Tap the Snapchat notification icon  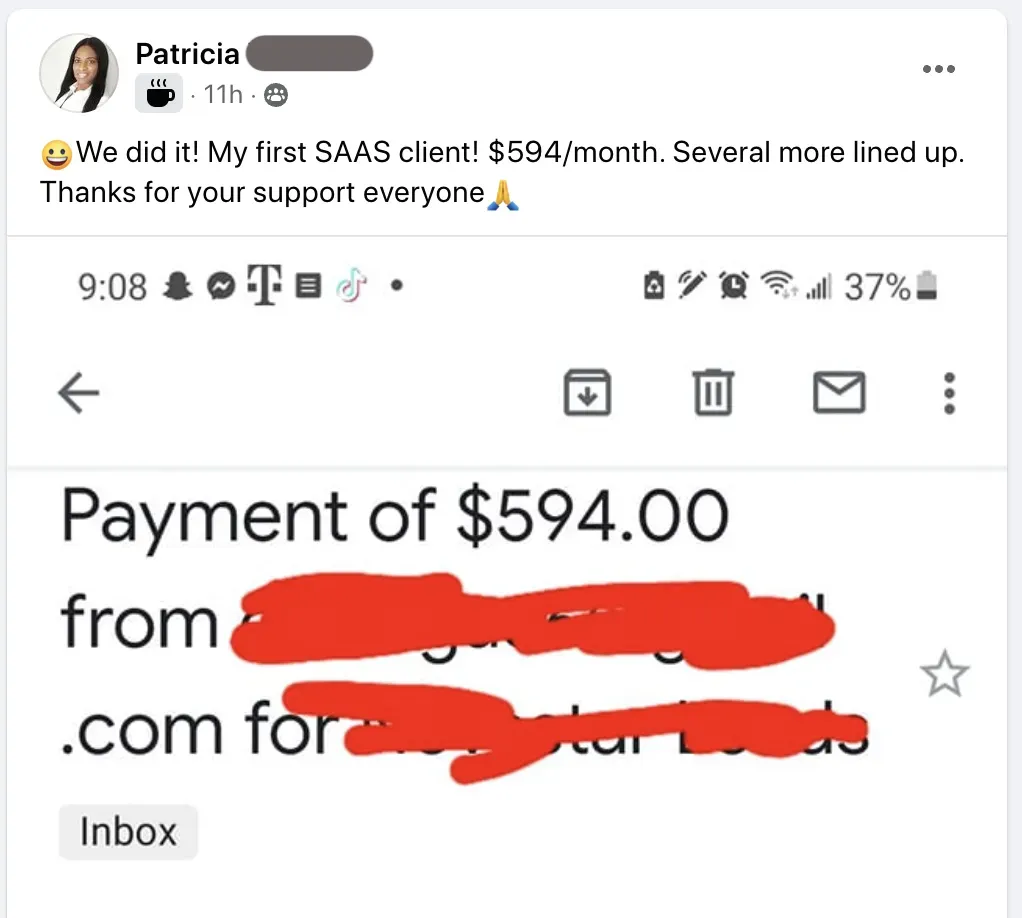tap(177, 286)
